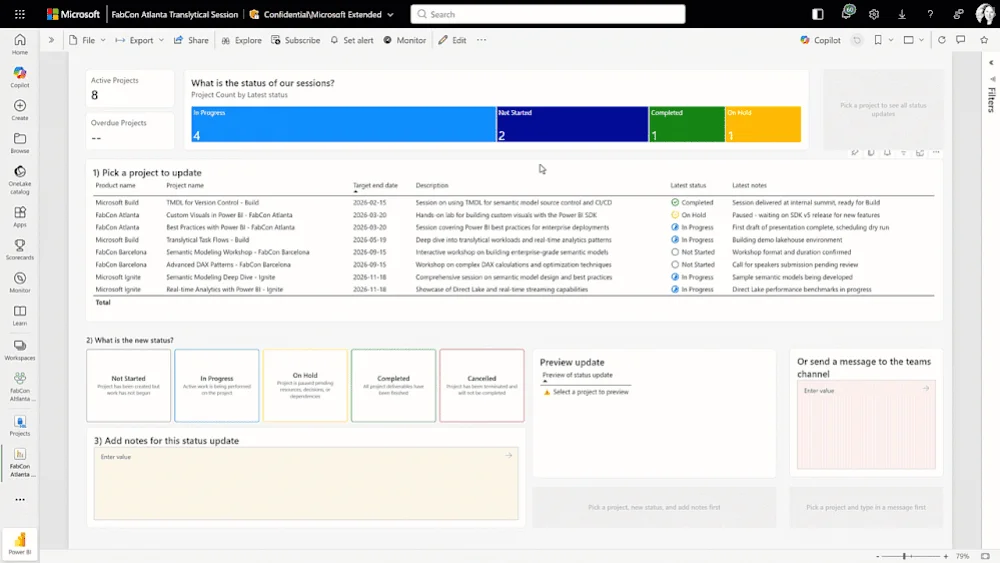Screen dimensions: 1000x563
Task: Refresh visuals using the refresh icon
Action: pos(941,40)
